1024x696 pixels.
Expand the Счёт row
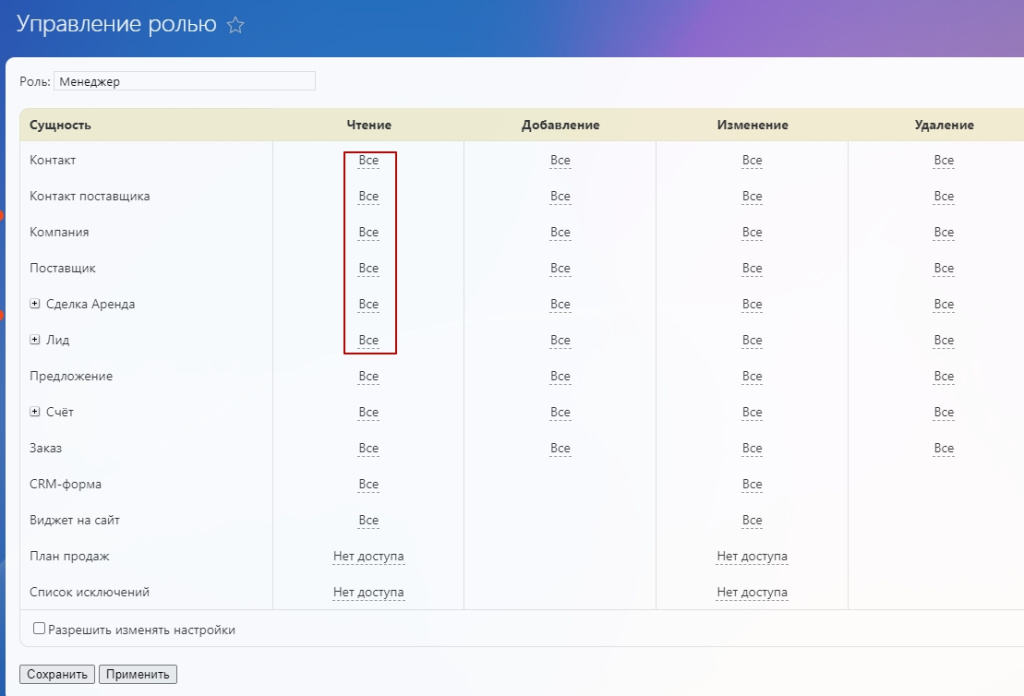pos(35,412)
